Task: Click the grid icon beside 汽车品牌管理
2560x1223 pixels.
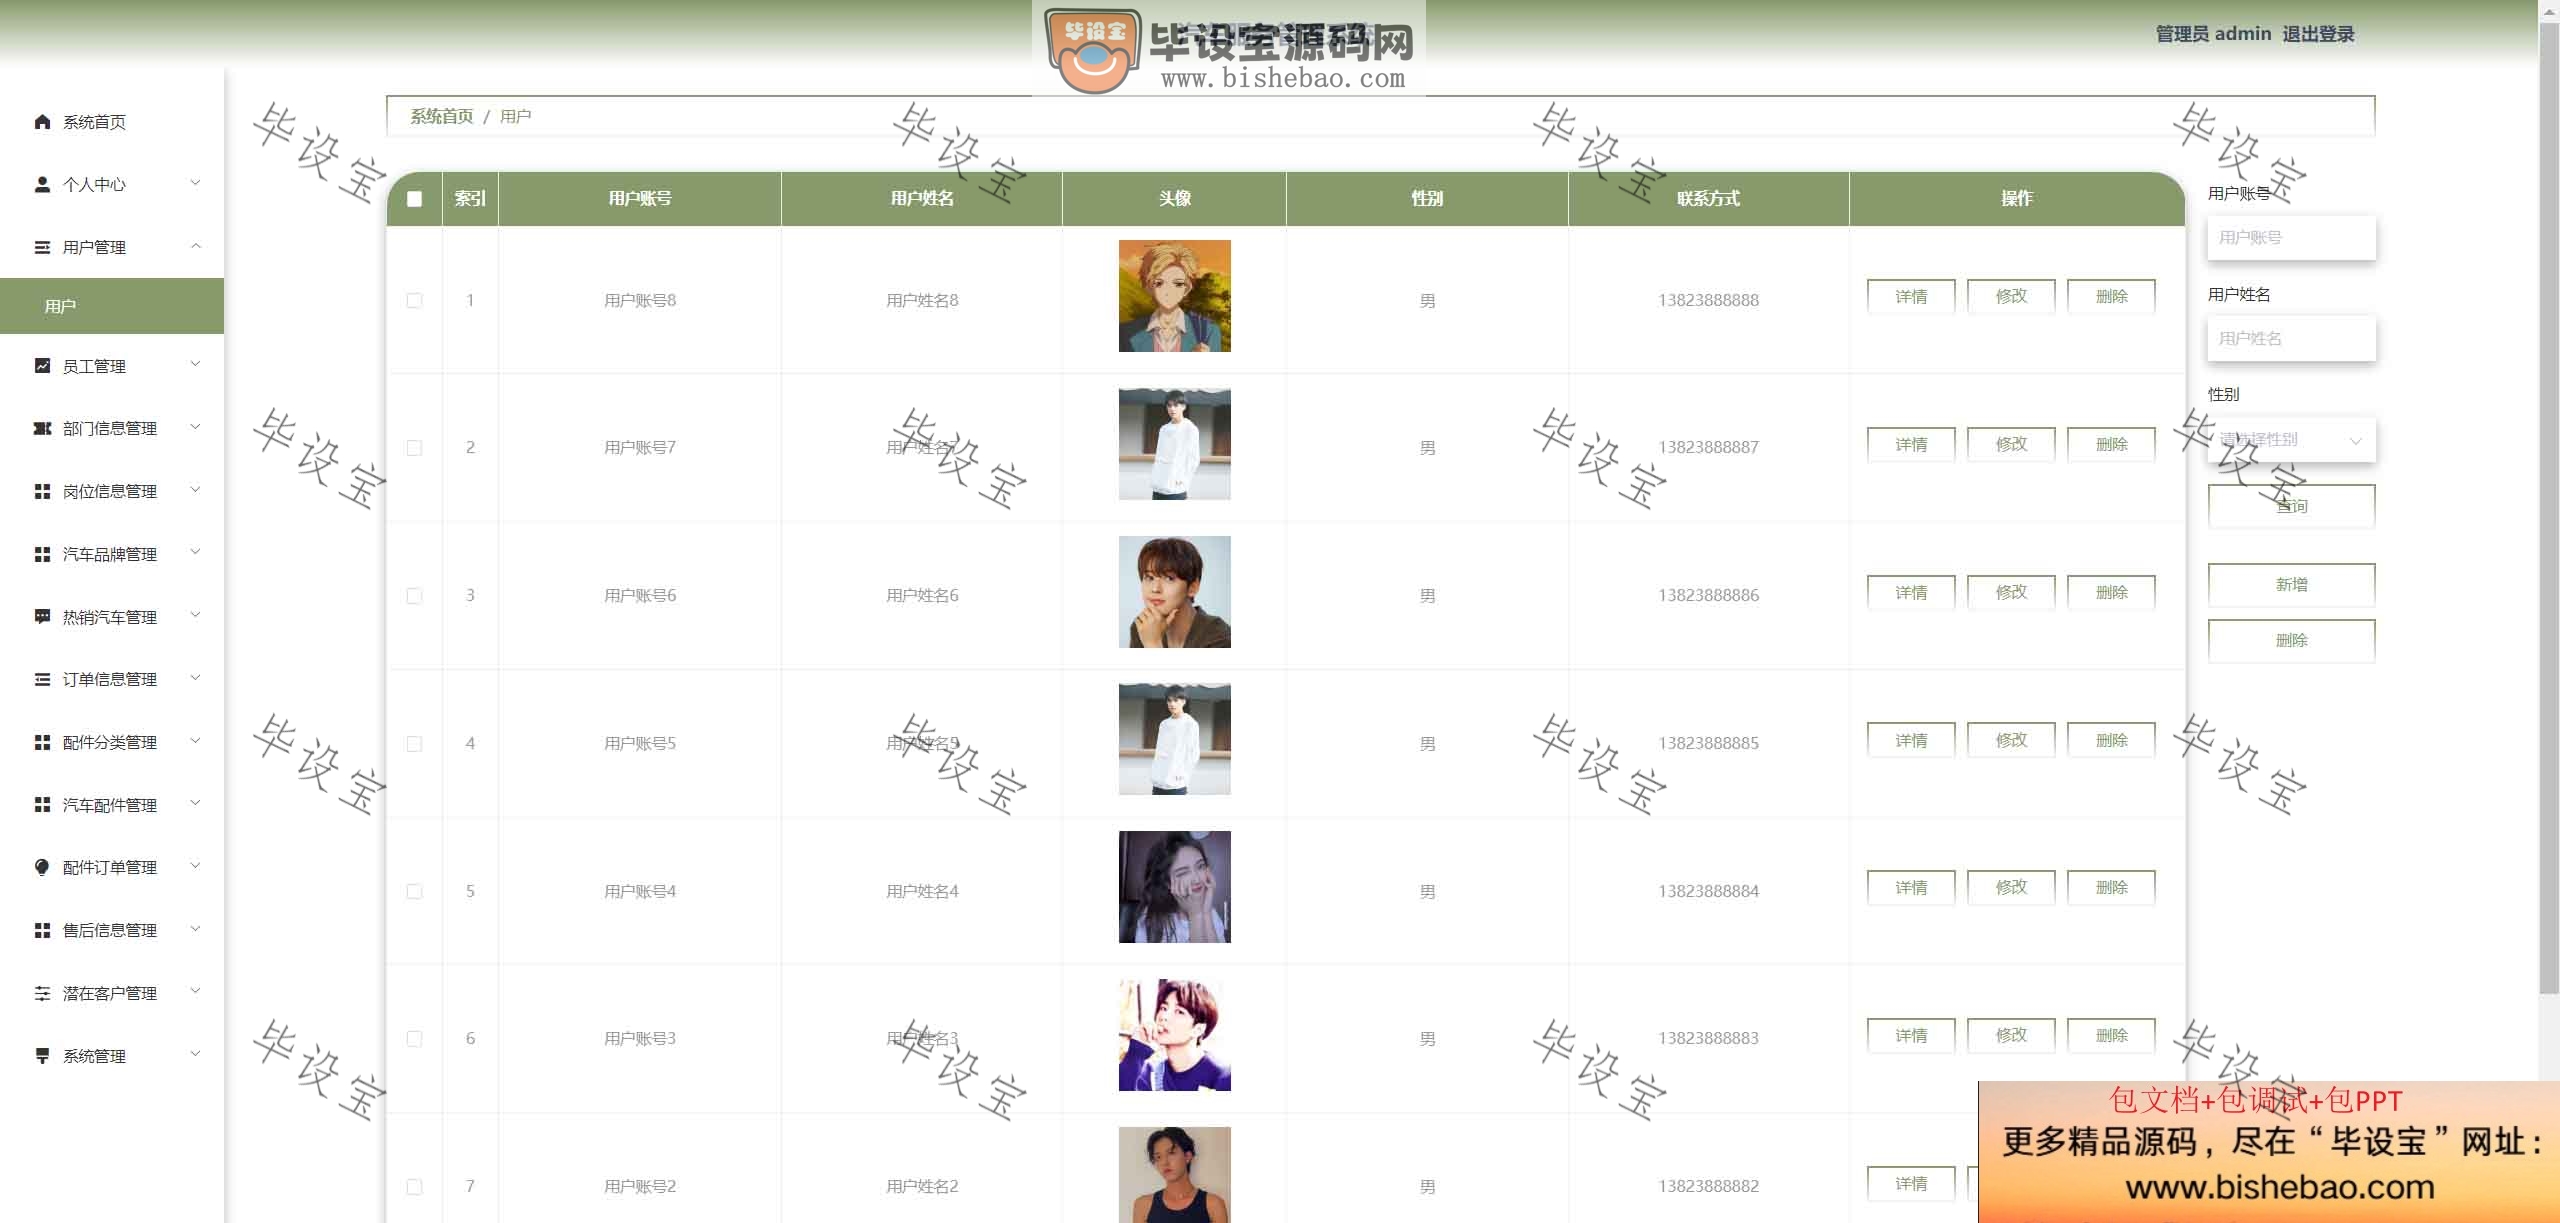Action: point(42,554)
